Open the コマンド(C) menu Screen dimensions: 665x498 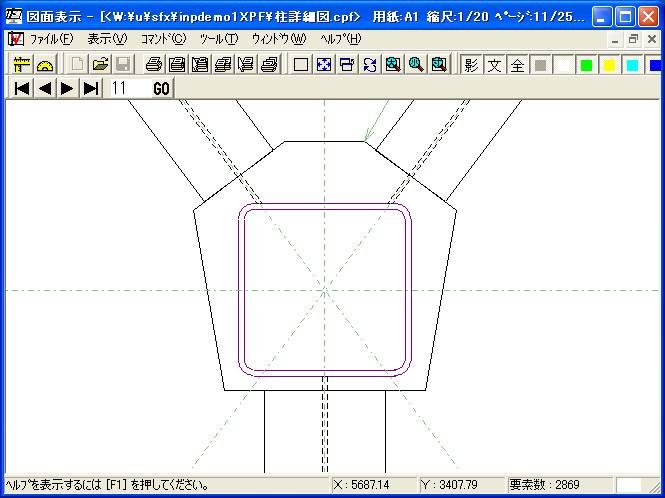[164, 39]
